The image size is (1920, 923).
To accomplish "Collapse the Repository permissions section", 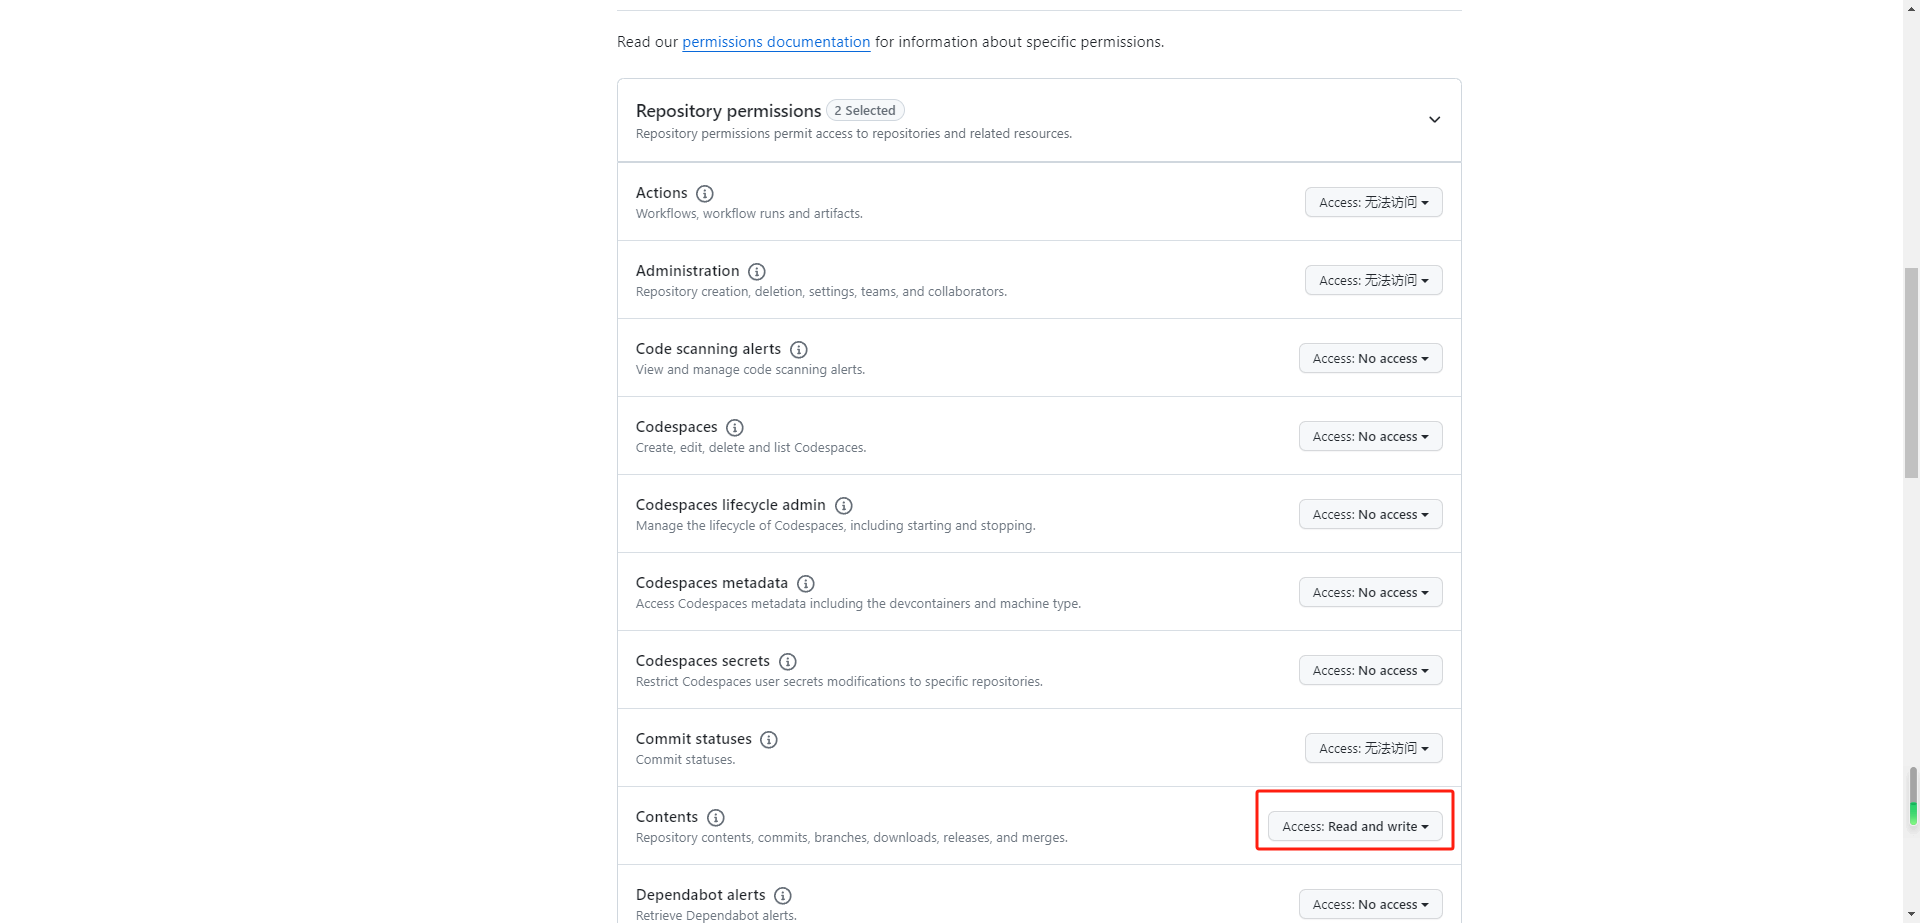I will click(1434, 120).
